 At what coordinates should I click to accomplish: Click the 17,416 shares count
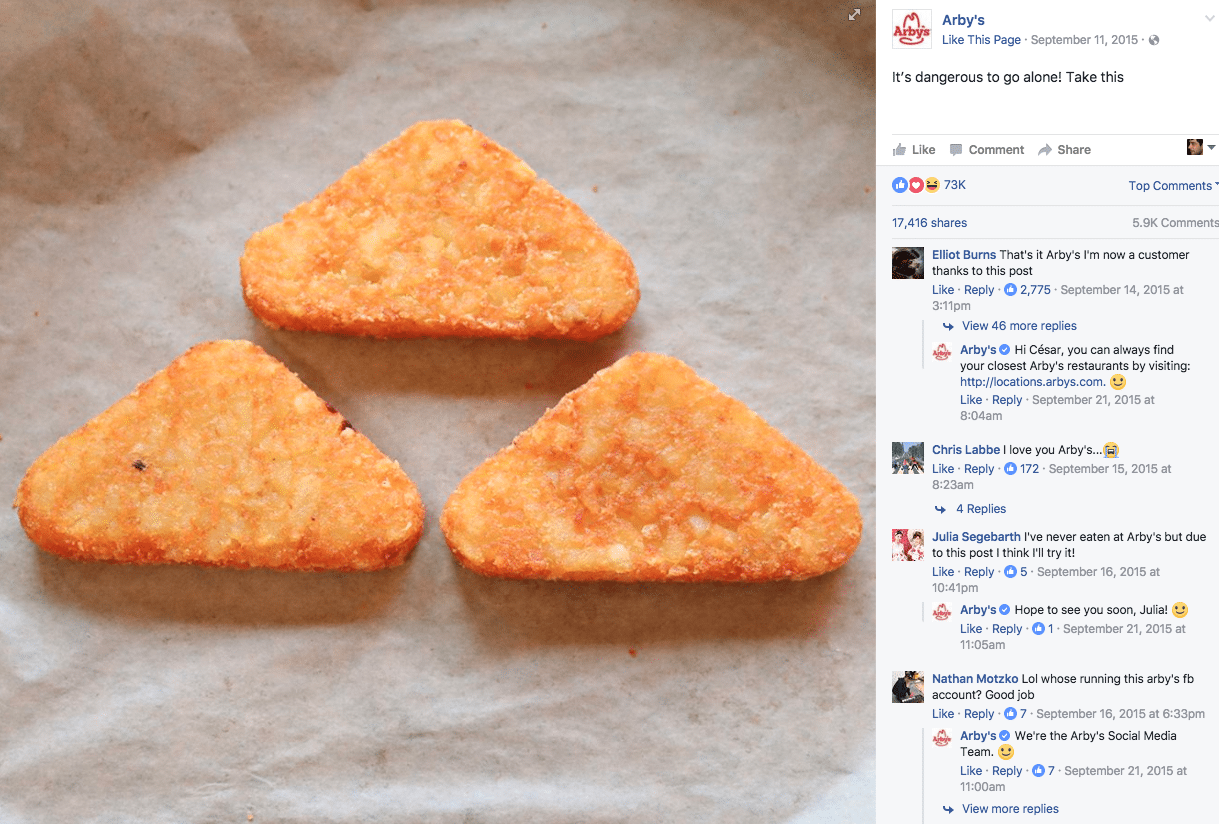pos(929,223)
